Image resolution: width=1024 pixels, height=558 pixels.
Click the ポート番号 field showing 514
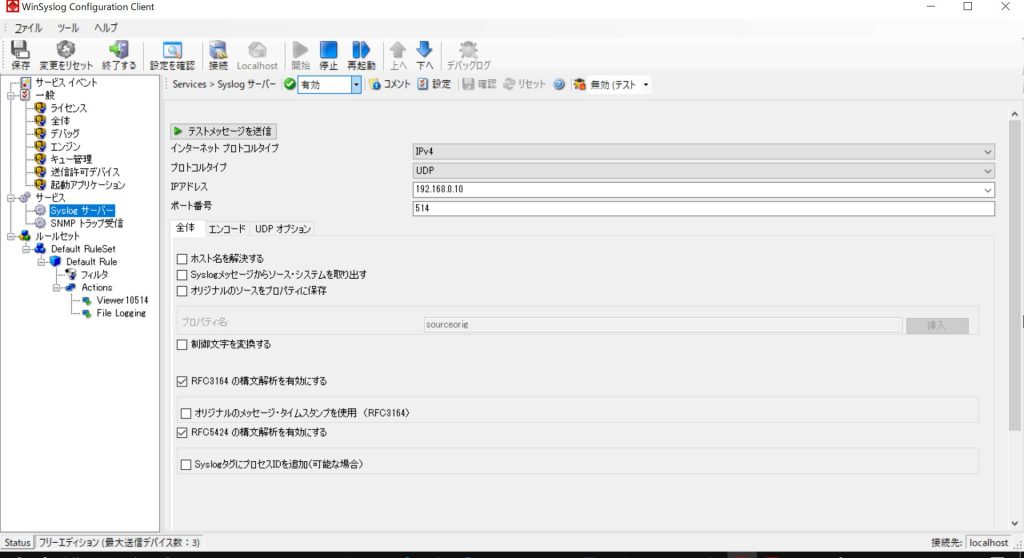[703, 208]
